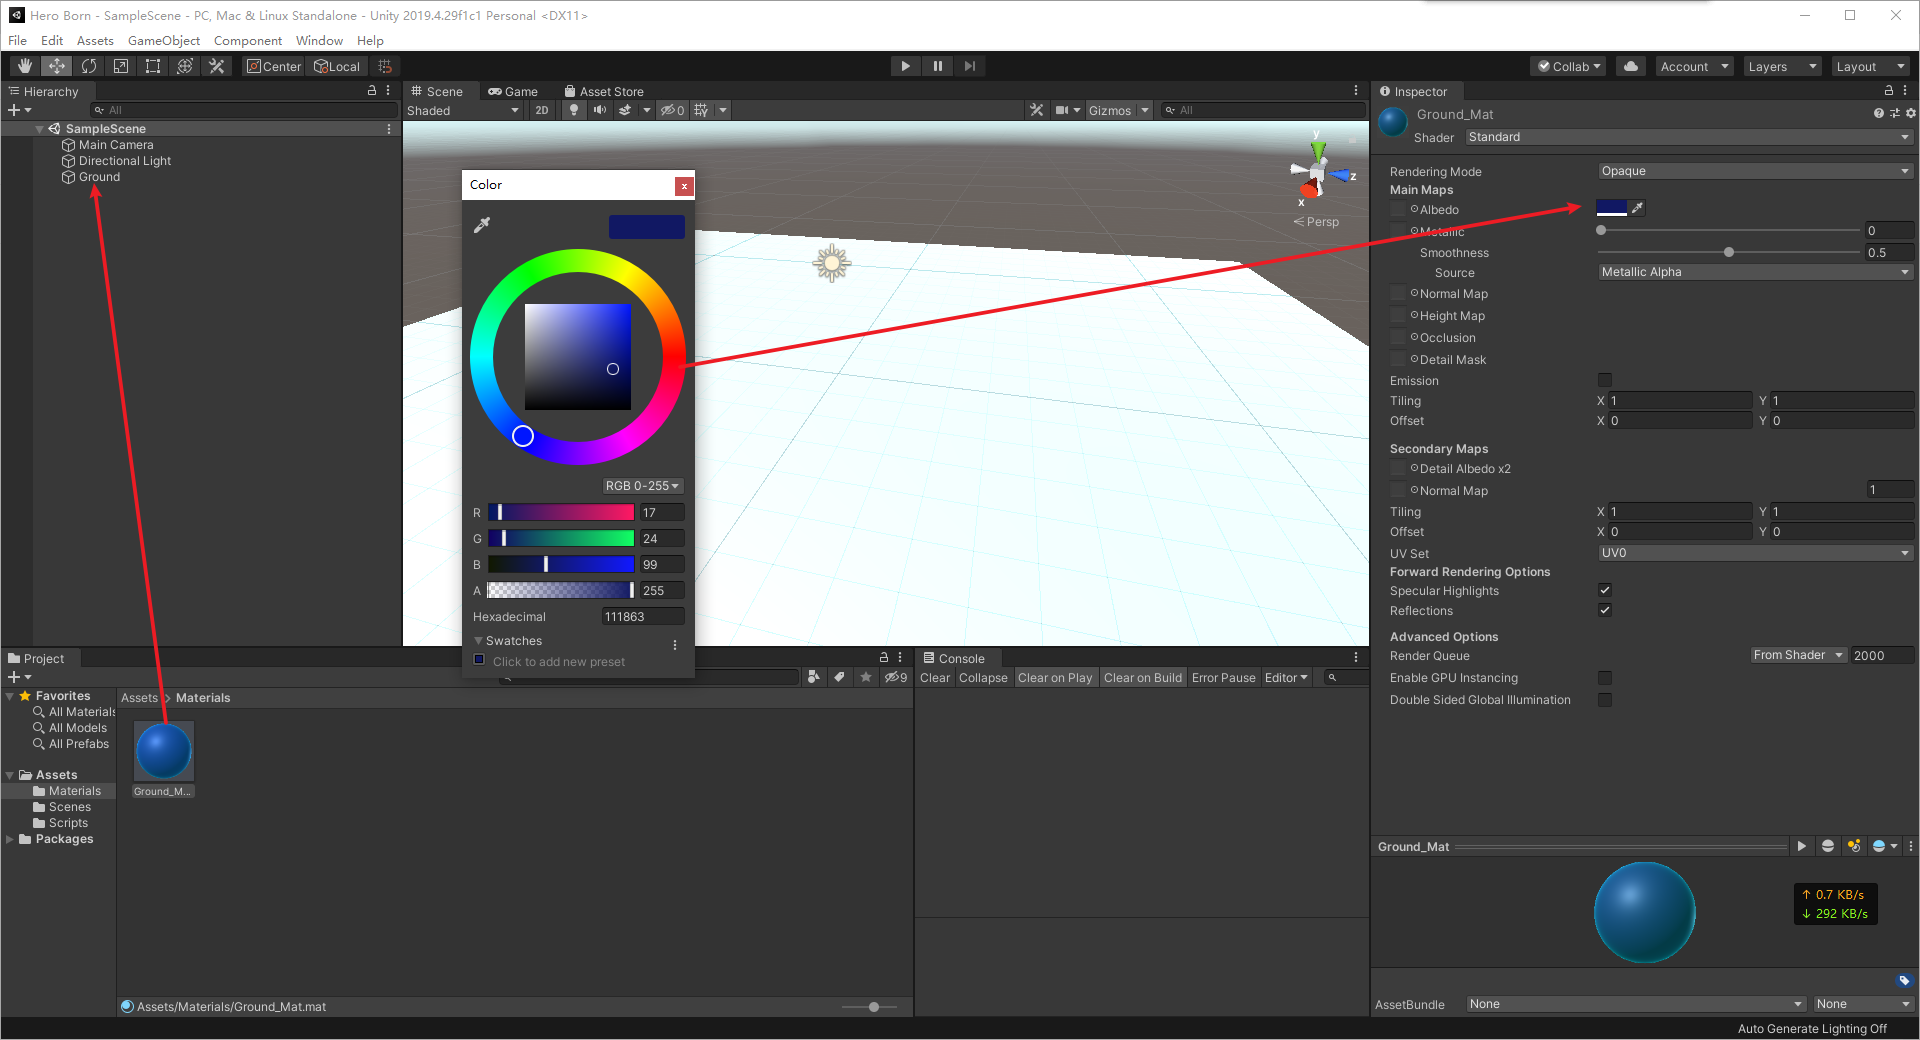Image resolution: width=1920 pixels, height=1040 pixels.
Task: Change material preview shape icon
Action: (x=1828, y=846)
